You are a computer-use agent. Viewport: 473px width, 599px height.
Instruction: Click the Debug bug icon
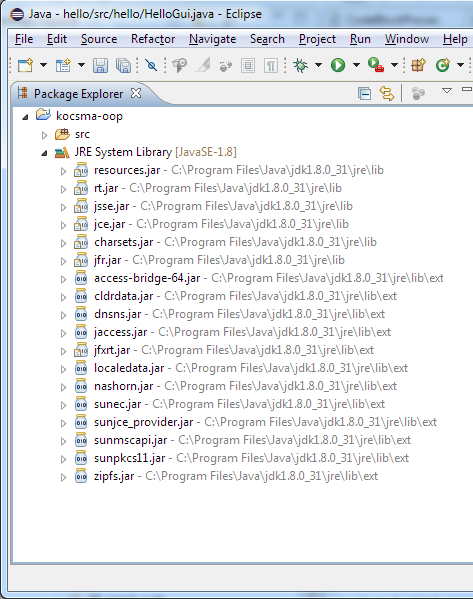point(301,65)
